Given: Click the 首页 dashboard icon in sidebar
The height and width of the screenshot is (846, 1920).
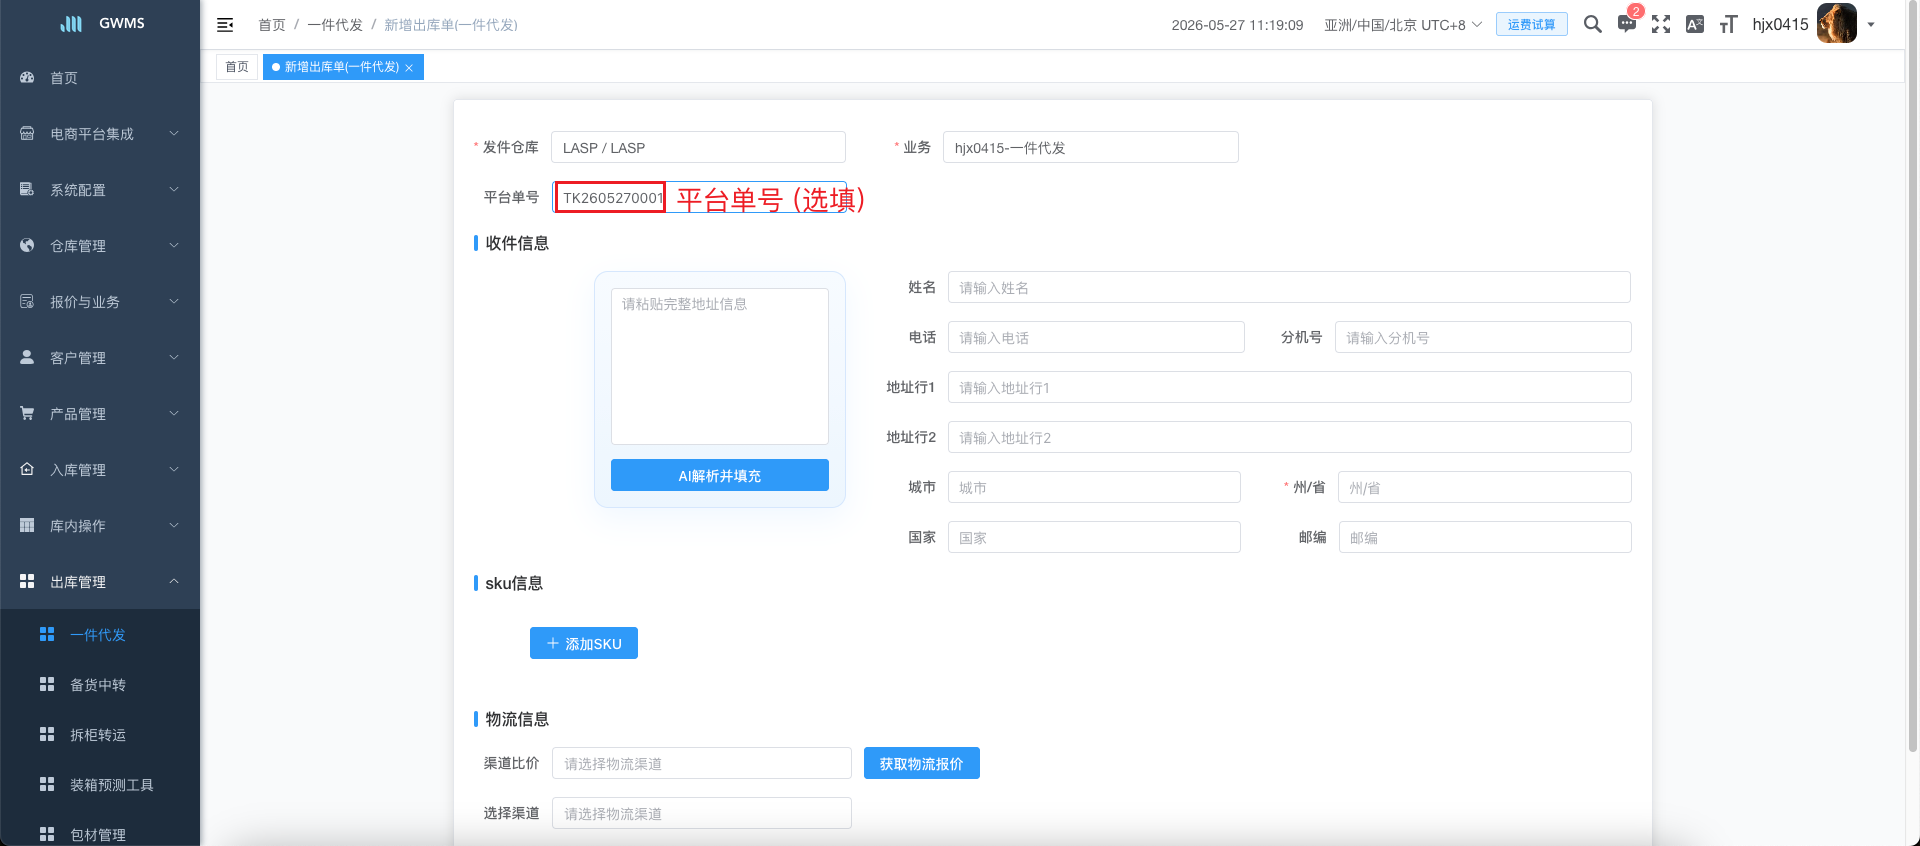Looking at the screenshot, I should click(27, 77).
